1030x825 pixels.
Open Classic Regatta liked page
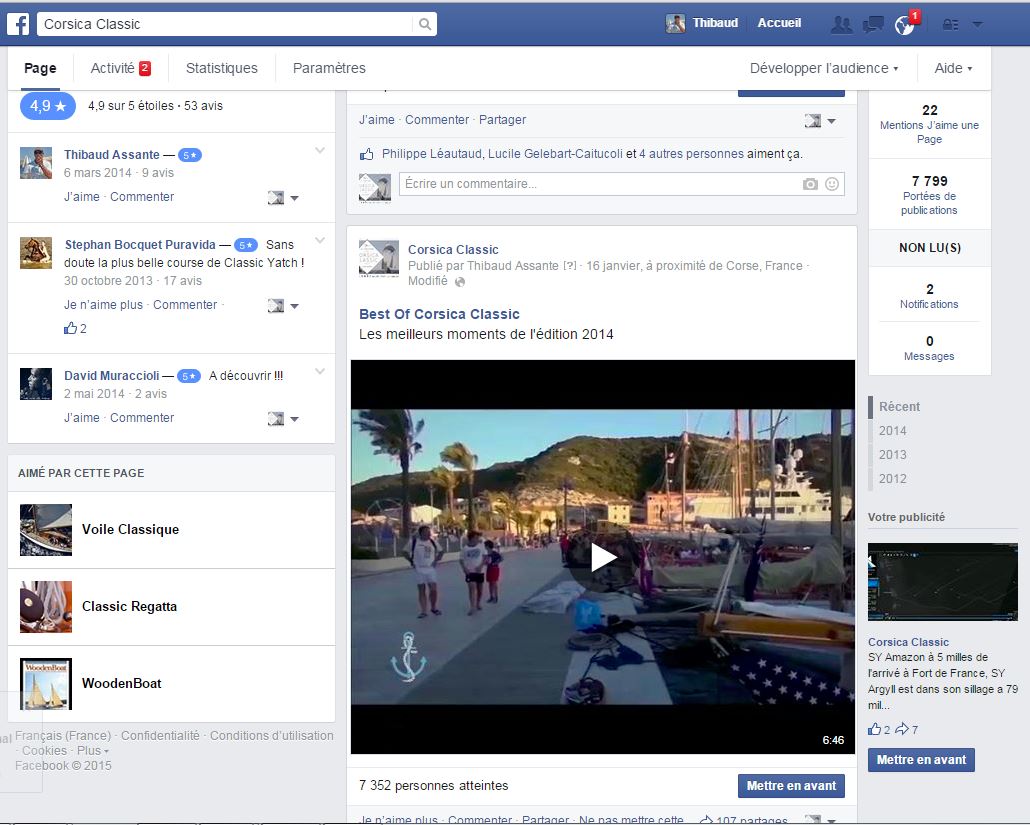coord(129,606)
